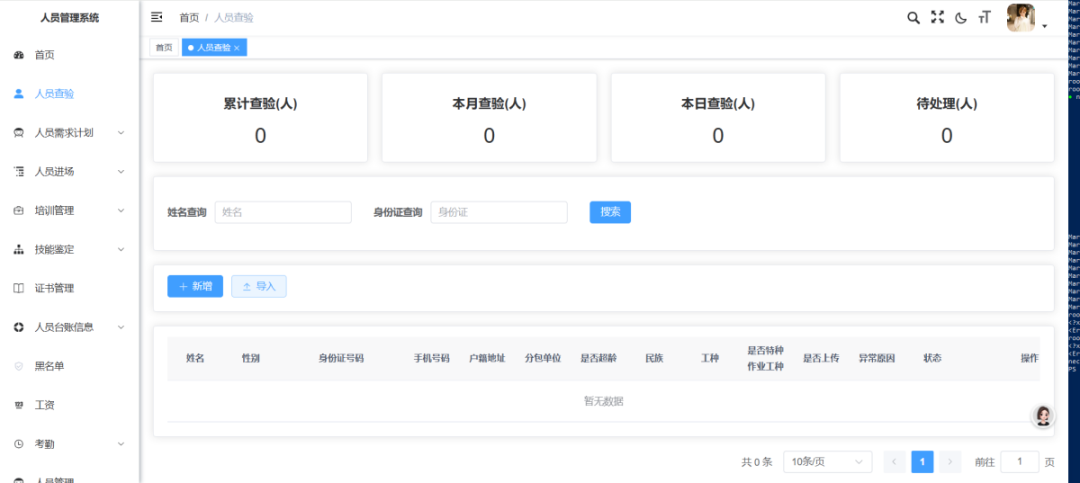Expand the 培训管理 submenu chevron
1080x483 pixels.
click(x=121, y=211)
